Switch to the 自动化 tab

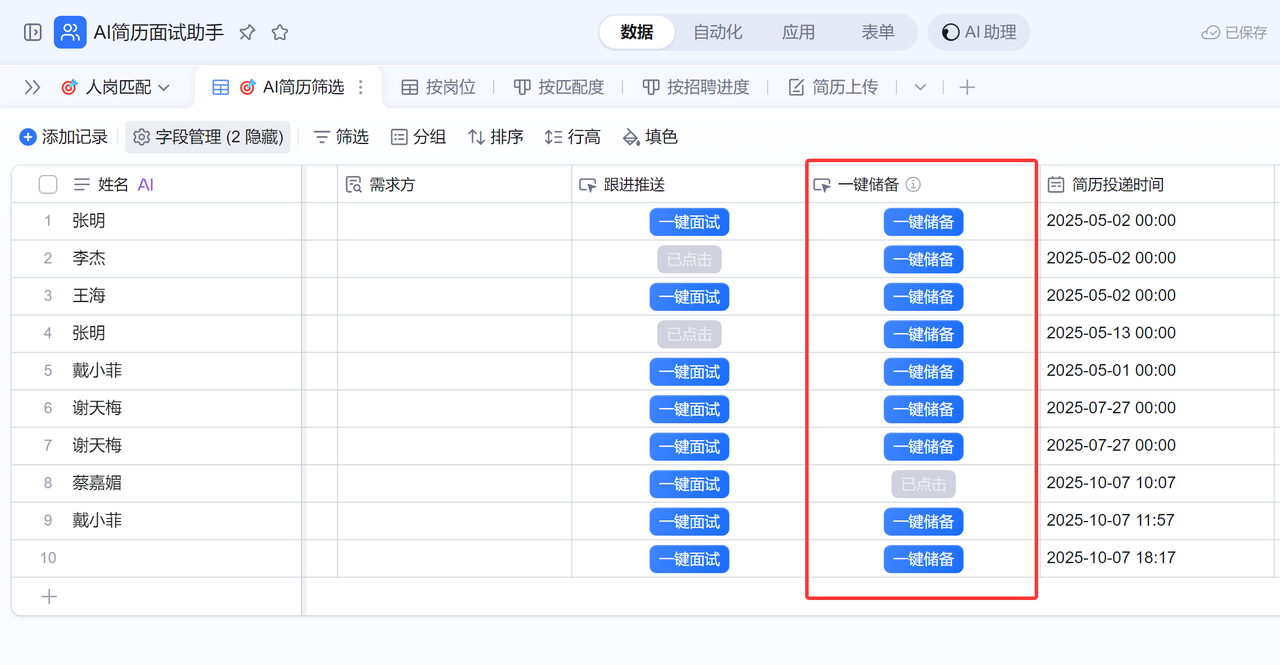[717, 32]
